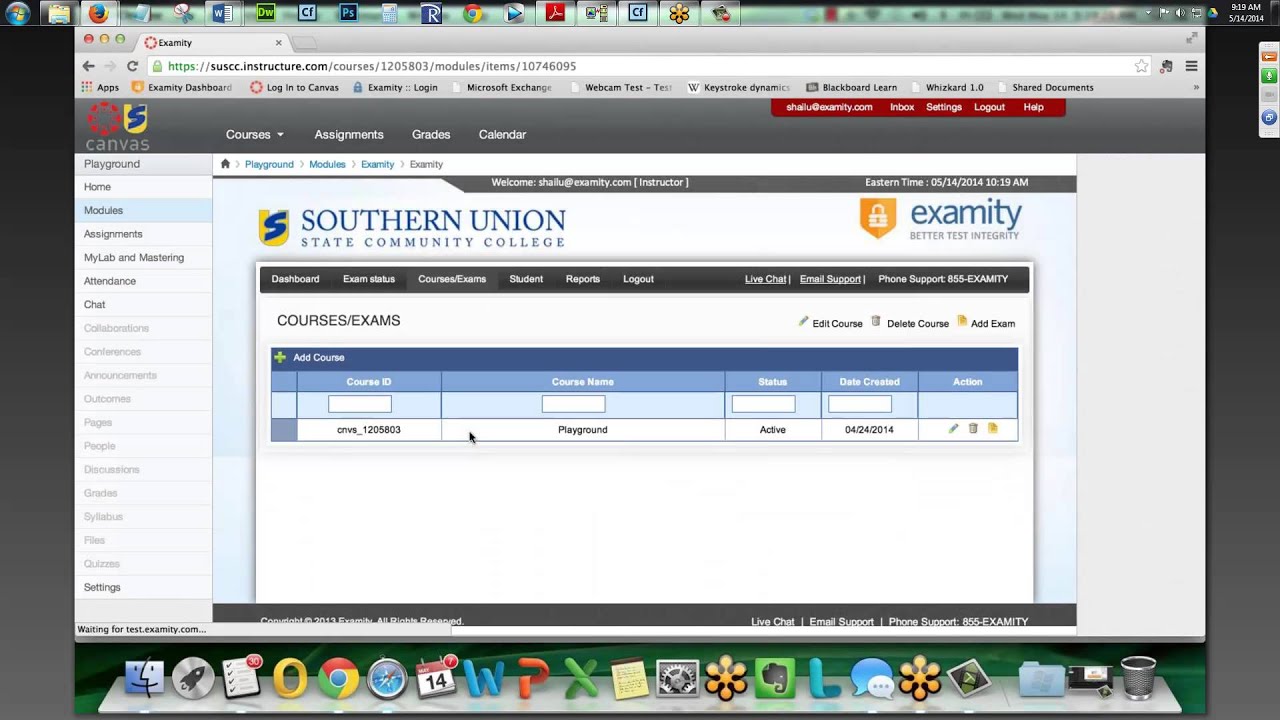
Task: Open the Calendar icon in the dock
Action: (x=436, y=678)
